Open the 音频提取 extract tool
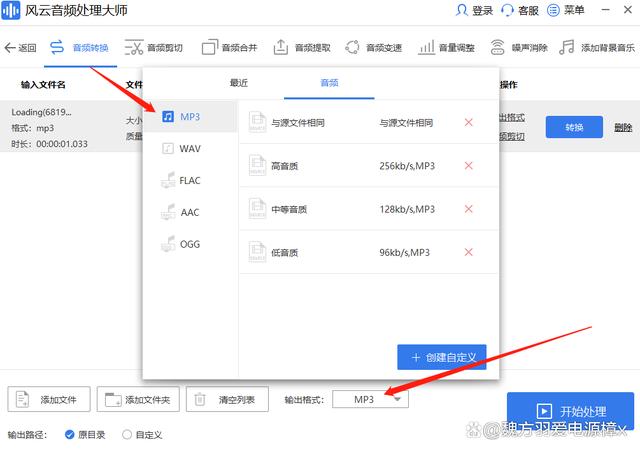 click(302, 48)
